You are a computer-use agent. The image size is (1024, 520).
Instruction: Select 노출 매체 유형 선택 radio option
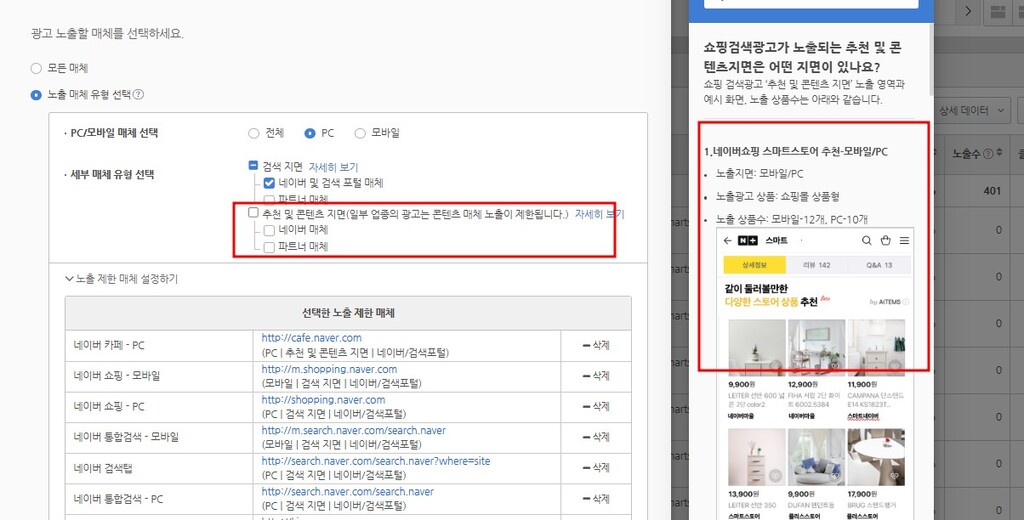click(x=36, y=95)
